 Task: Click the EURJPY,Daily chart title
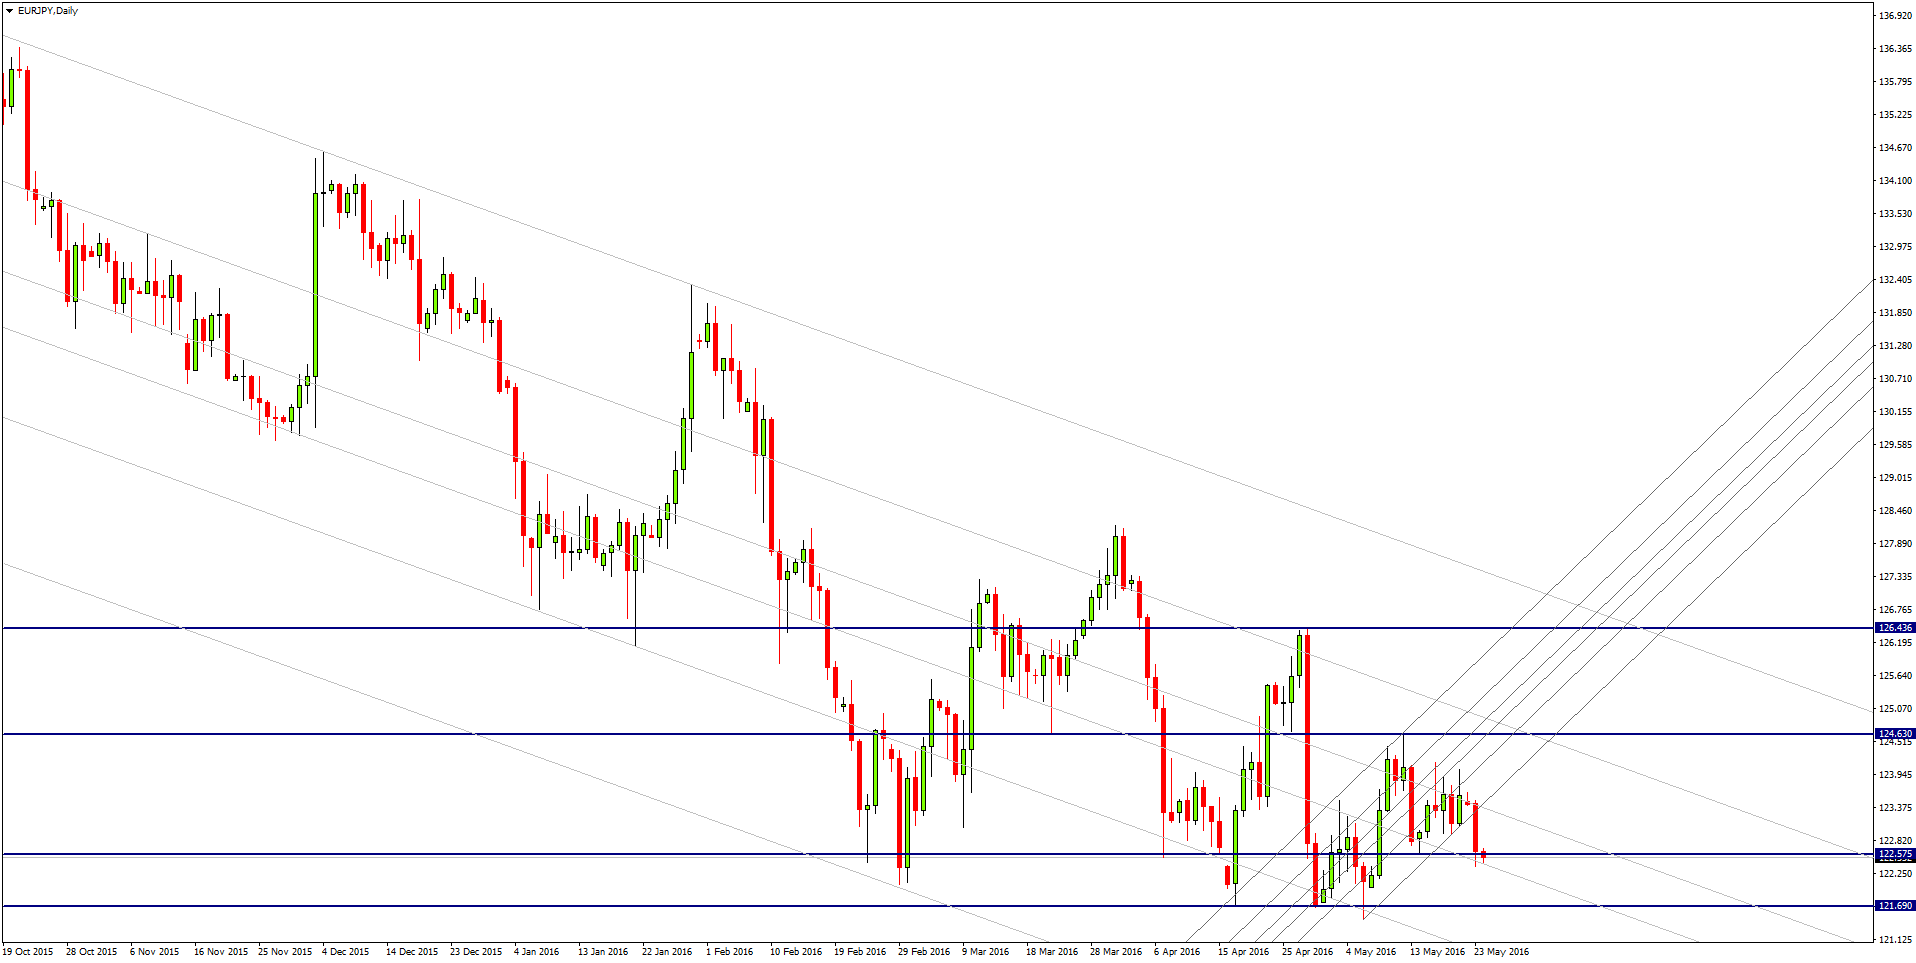point(48,11)
